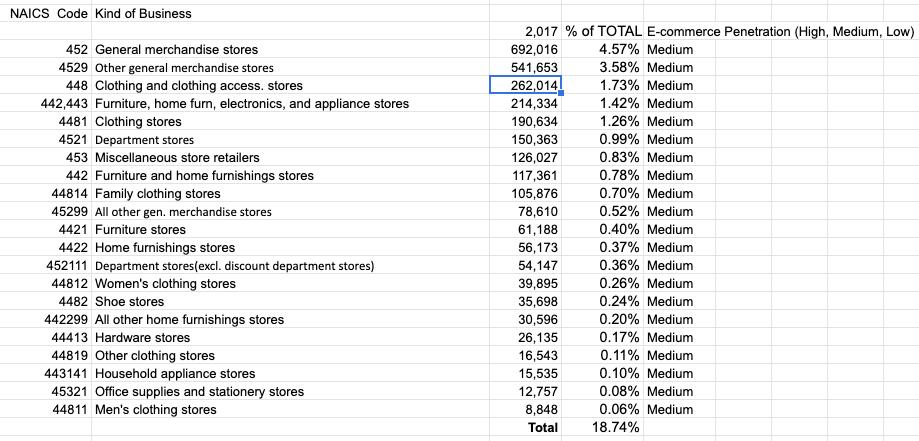919x441 pixels.
Task: Click the value 692,016
Action: [x=525, y=49]
